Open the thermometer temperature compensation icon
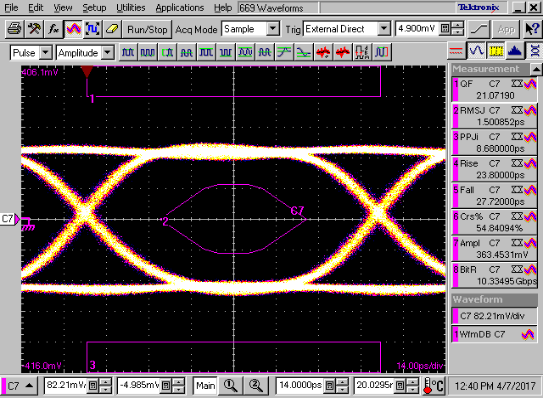Viewport: 544px width, 399px height. coord(434,385)
